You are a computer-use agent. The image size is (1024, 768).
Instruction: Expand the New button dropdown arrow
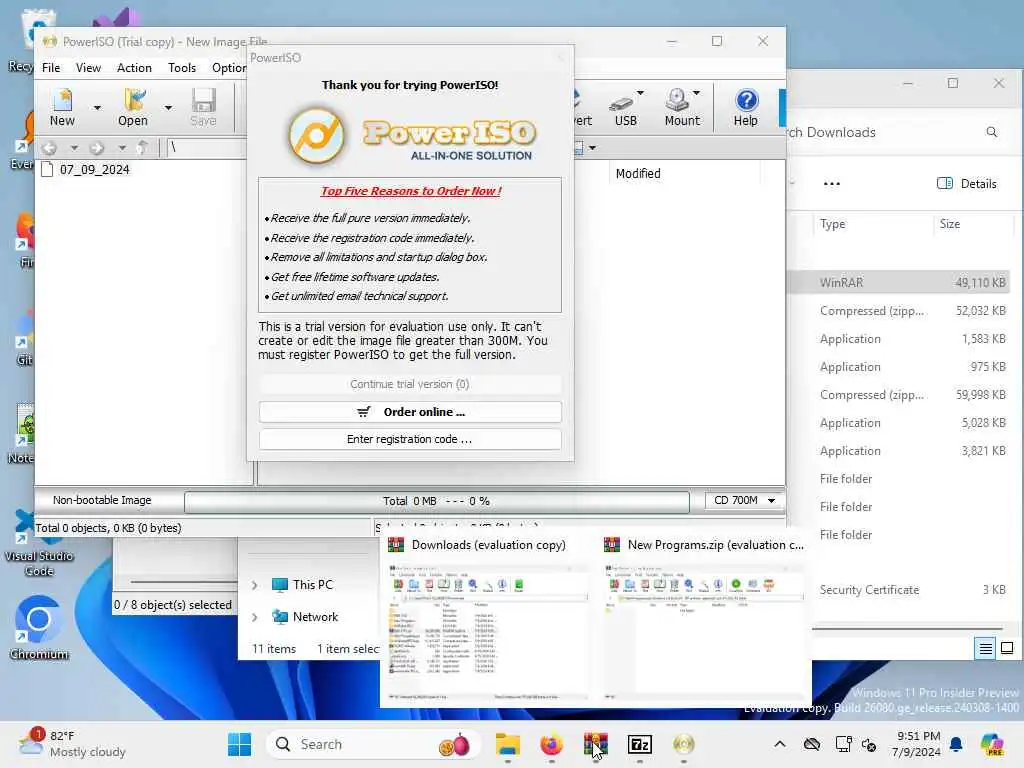click(x=97, y=108)
